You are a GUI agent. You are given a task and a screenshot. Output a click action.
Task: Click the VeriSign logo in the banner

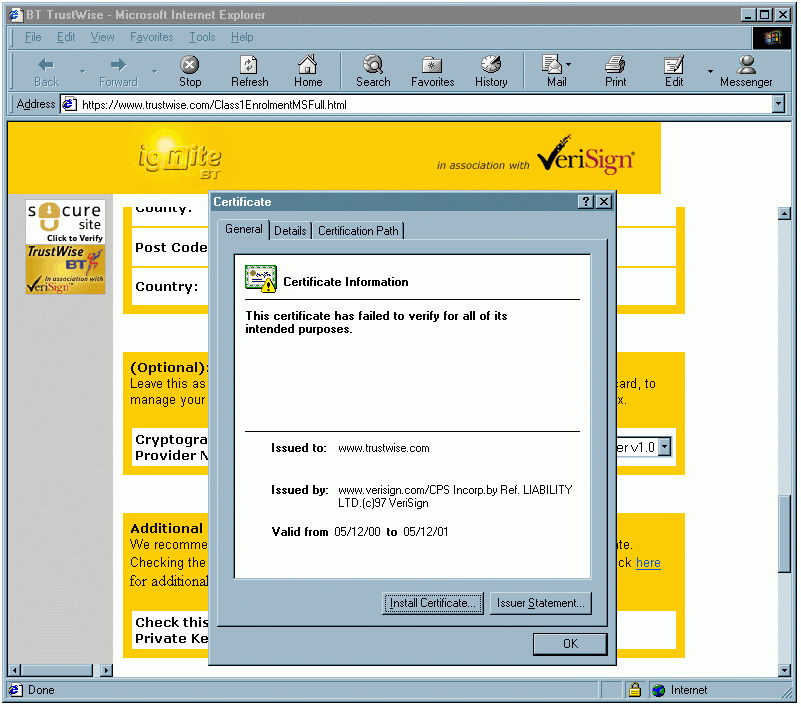click(586, 155)
